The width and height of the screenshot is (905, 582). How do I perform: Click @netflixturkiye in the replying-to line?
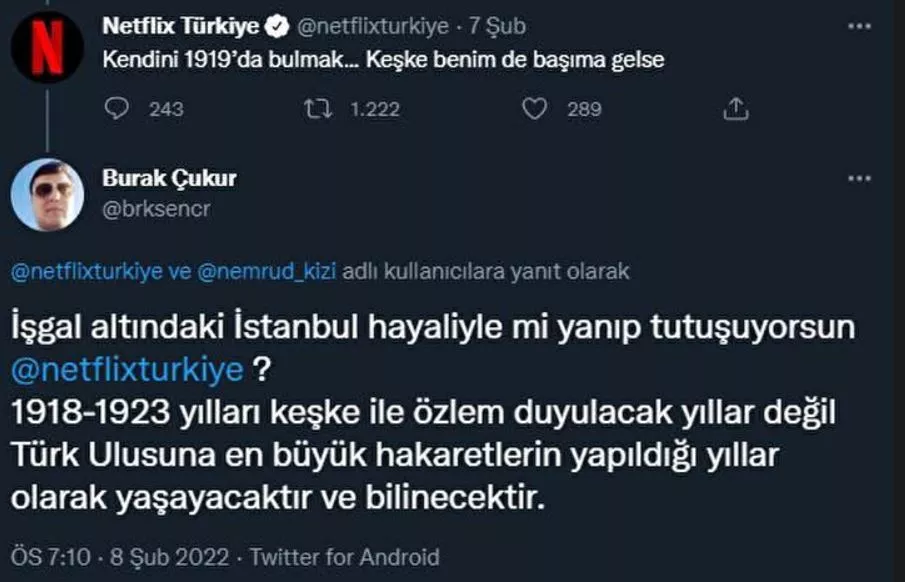pyautogui.click(x=86, y=272)
